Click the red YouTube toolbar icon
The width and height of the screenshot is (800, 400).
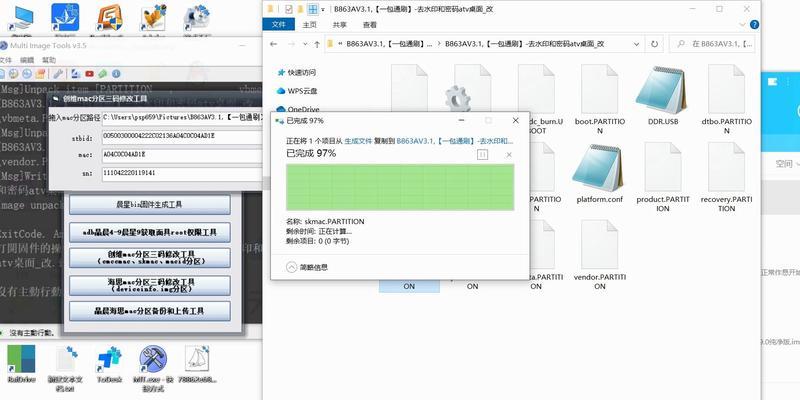click(89, 74)
